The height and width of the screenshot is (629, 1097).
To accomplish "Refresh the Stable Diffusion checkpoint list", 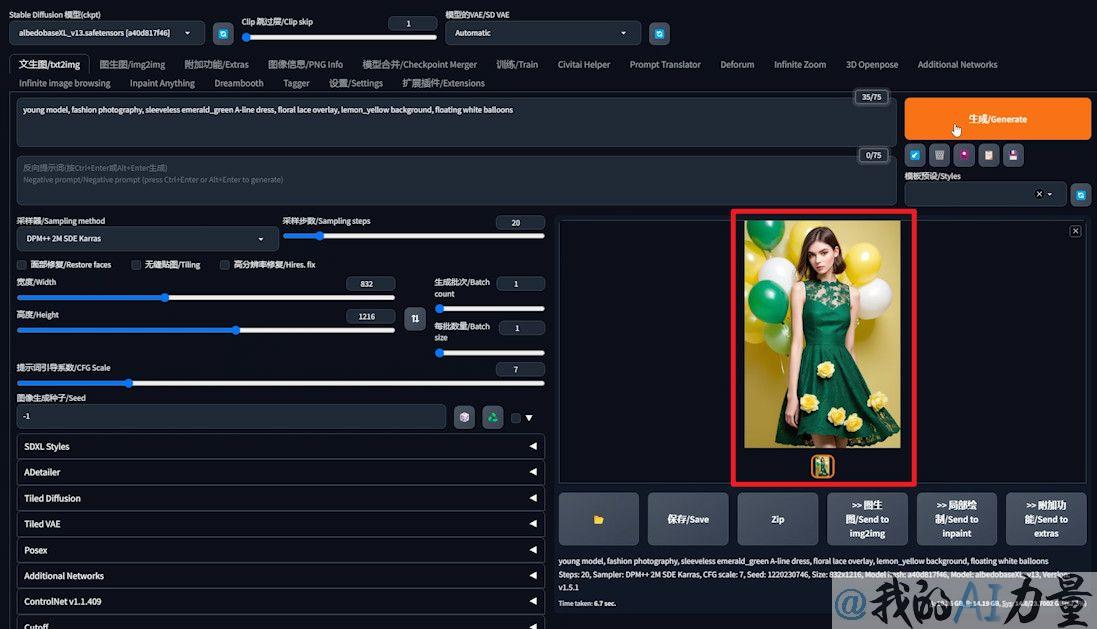I will pyautogui.click(x=223, y=33).
